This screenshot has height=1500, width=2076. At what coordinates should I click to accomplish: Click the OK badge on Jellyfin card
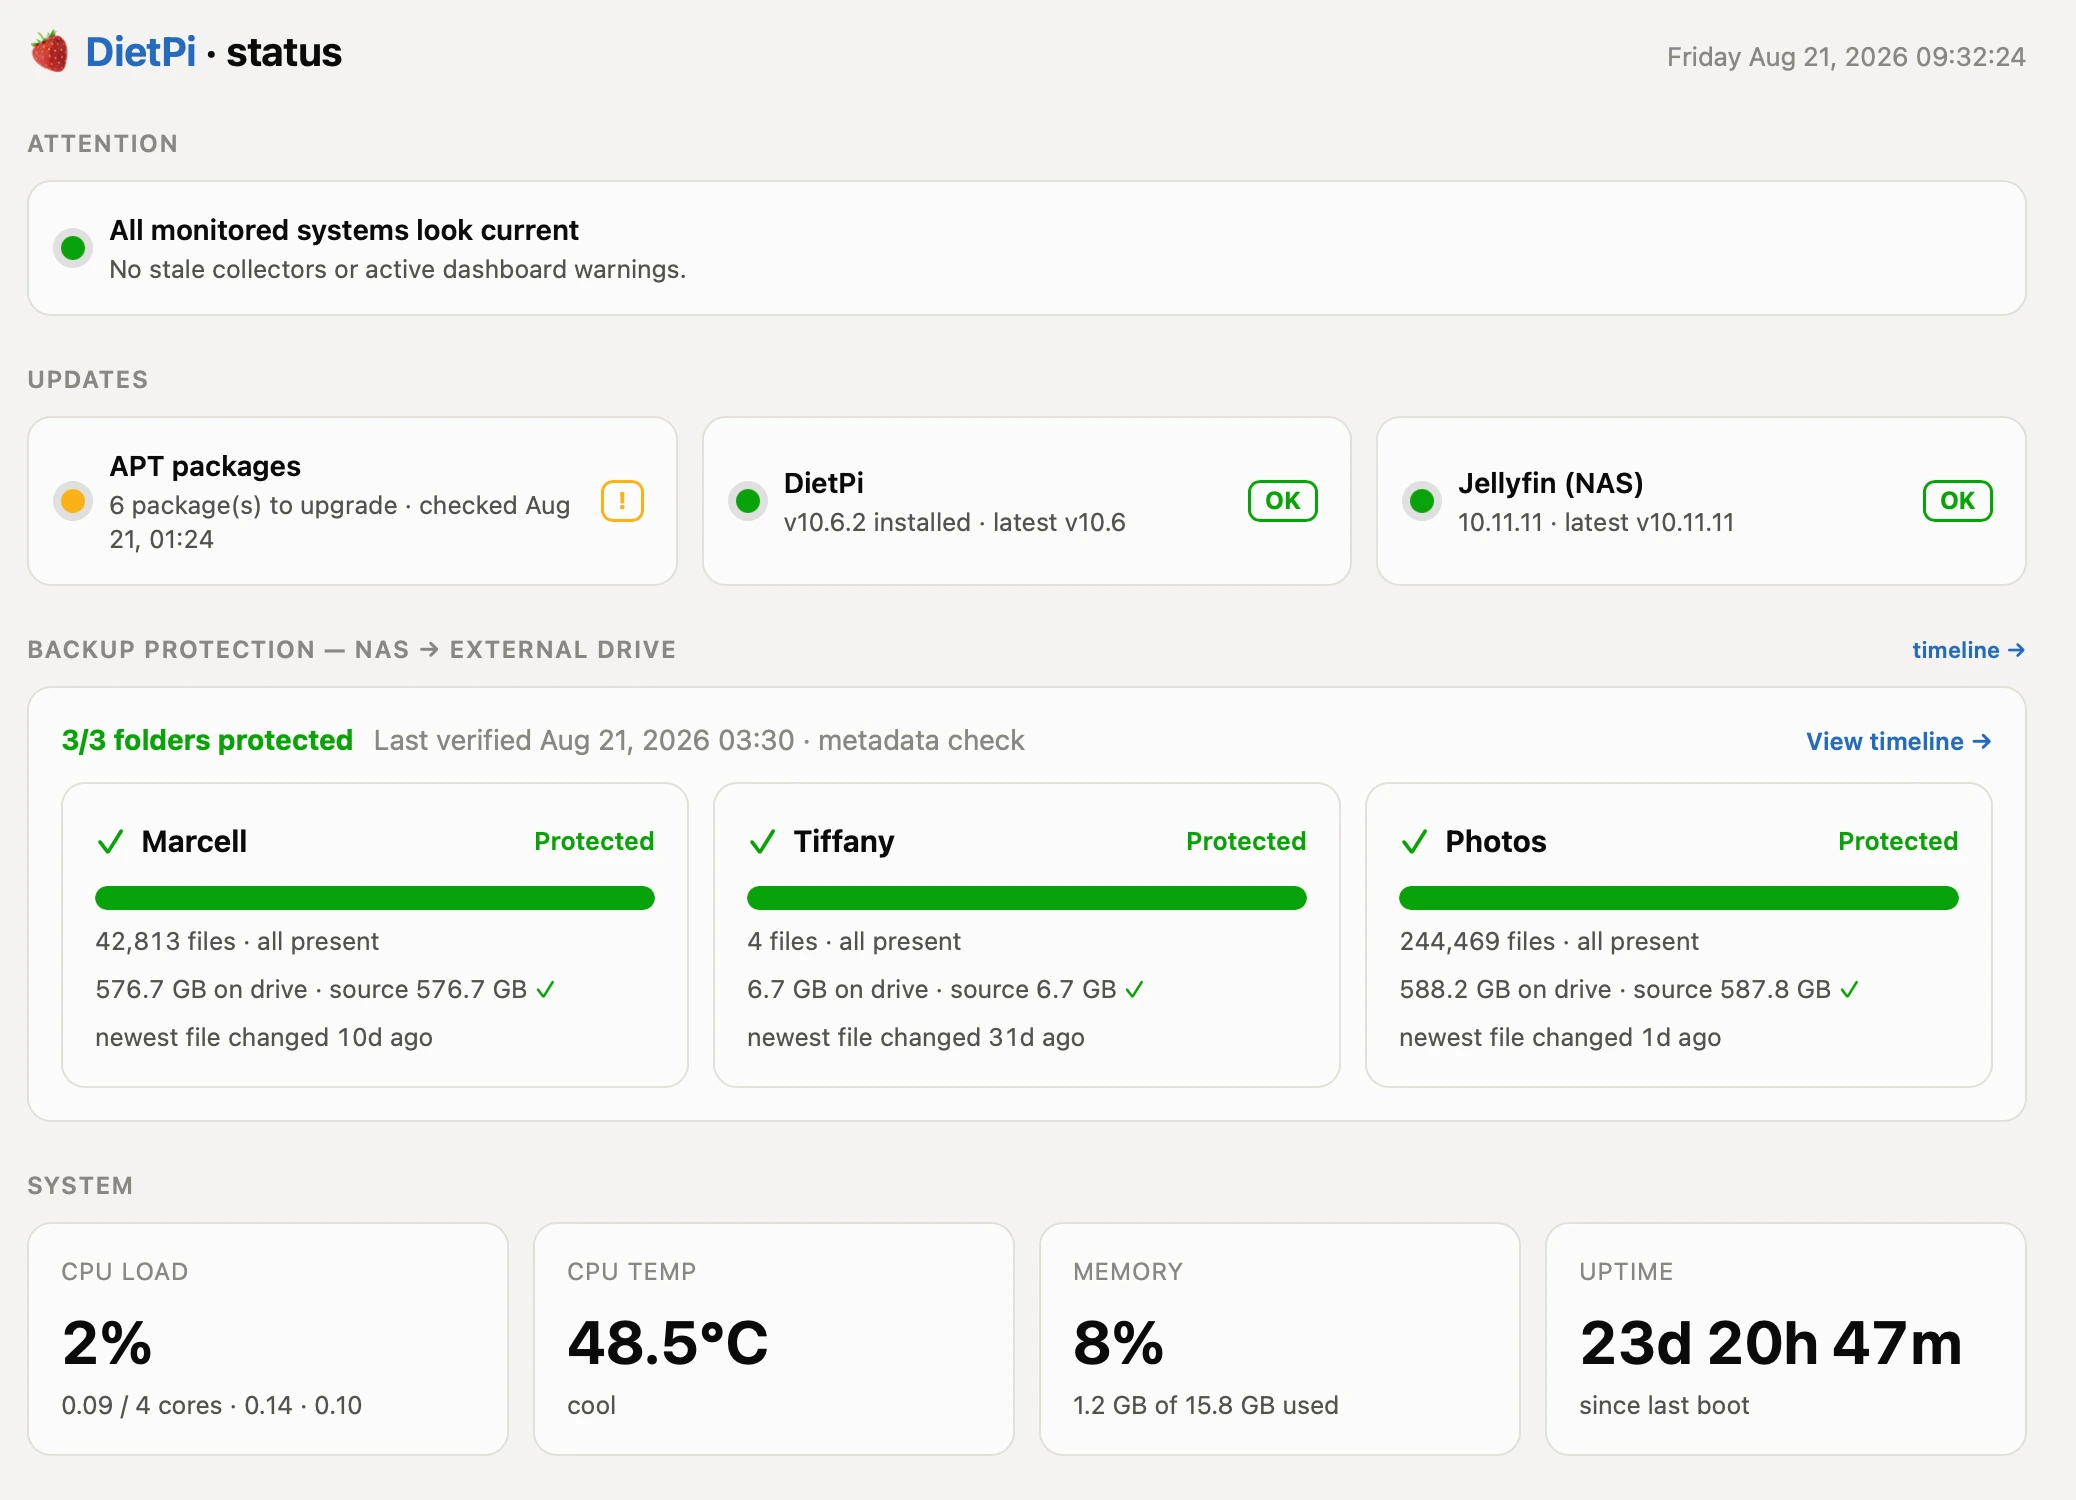pos(1957,501)
